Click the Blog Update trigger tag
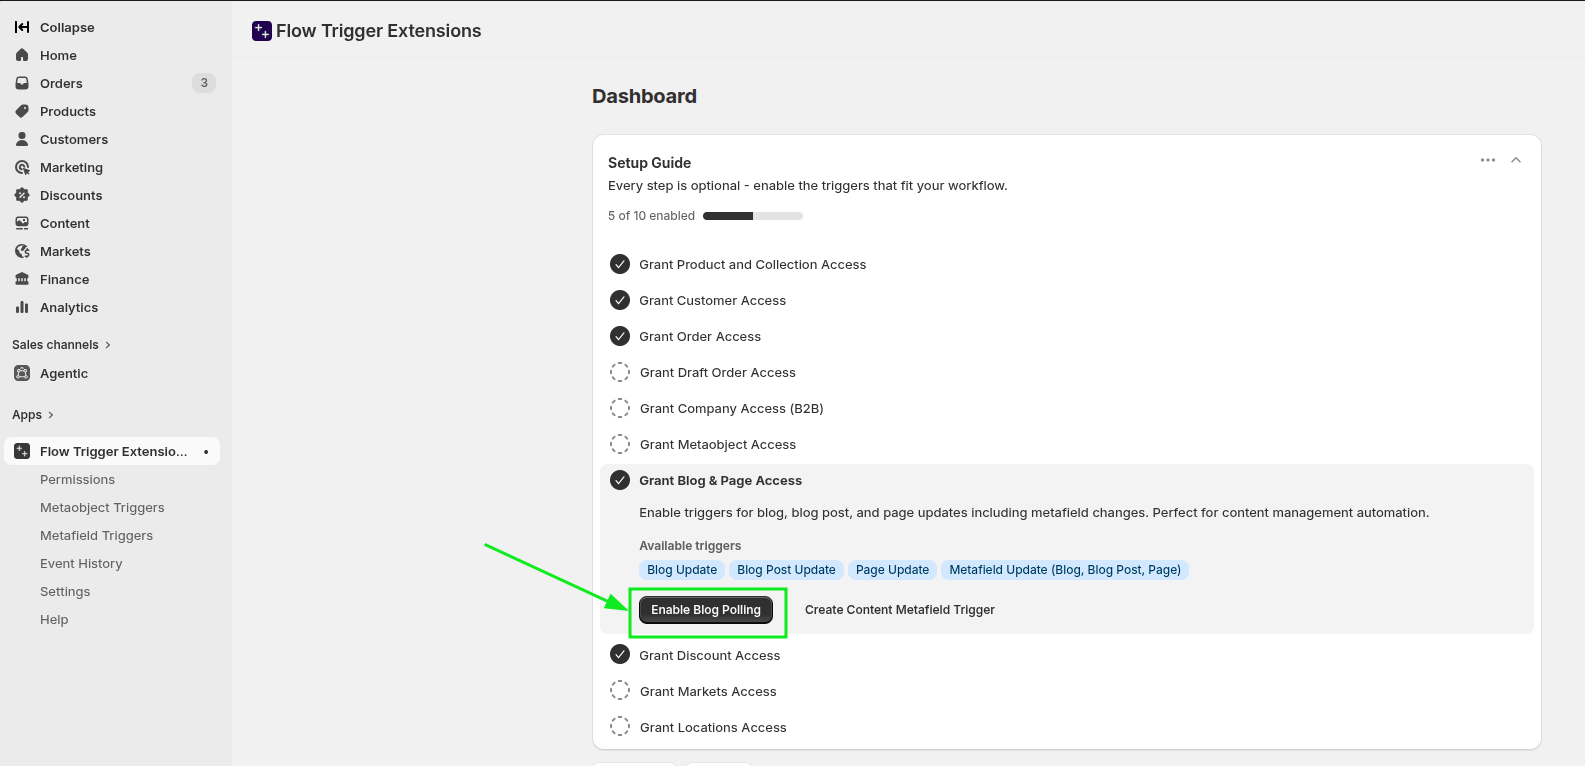Screen dimensions: 1585x766 (x=682, y=570)
